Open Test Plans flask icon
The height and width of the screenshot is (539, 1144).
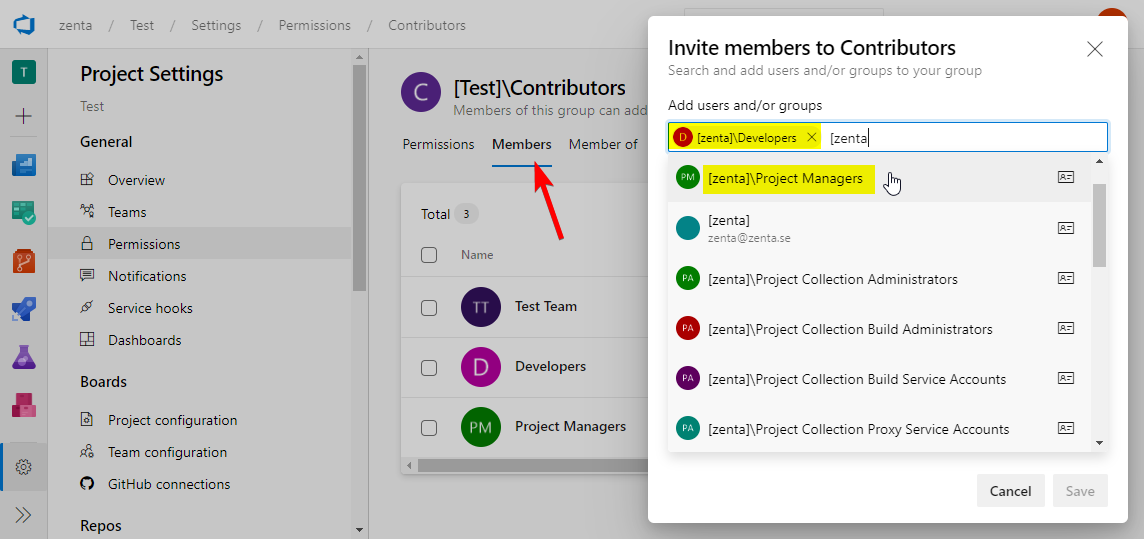pos(24,357)
